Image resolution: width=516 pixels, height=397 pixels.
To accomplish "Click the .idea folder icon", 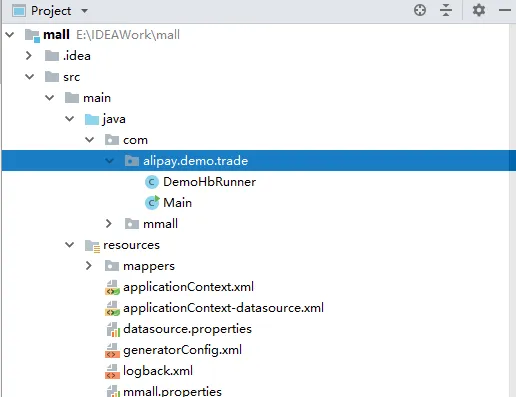I will click(x=52, y=56).
